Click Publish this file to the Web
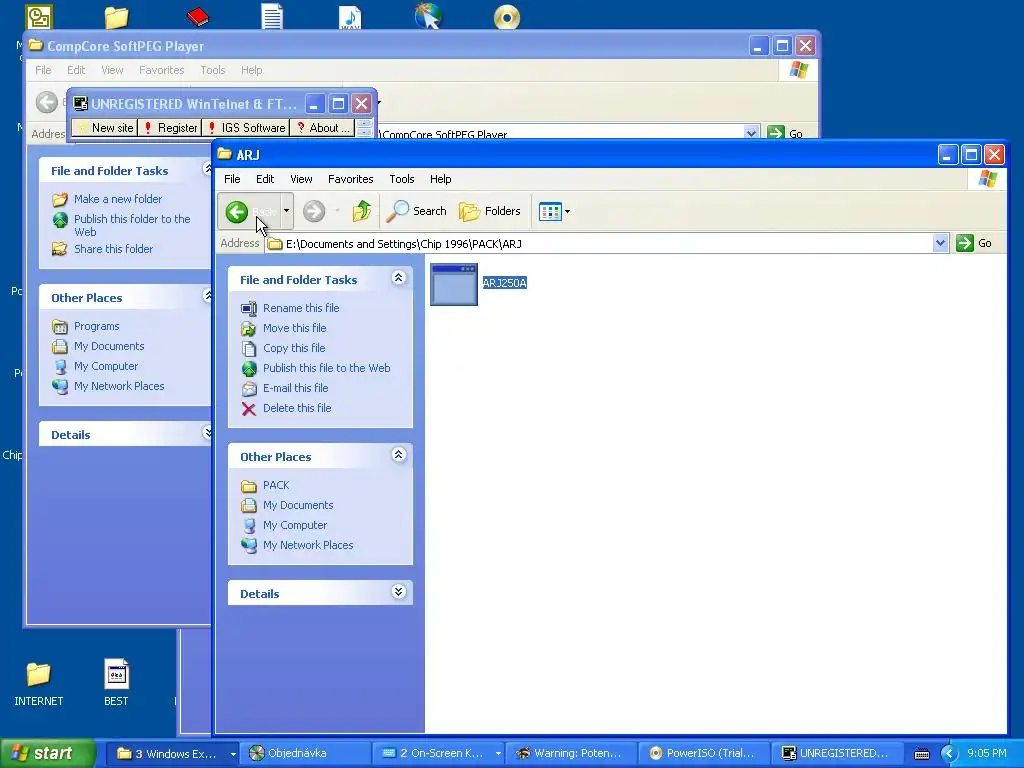Viewport: 1024px width, 768px height. point(327,368)
